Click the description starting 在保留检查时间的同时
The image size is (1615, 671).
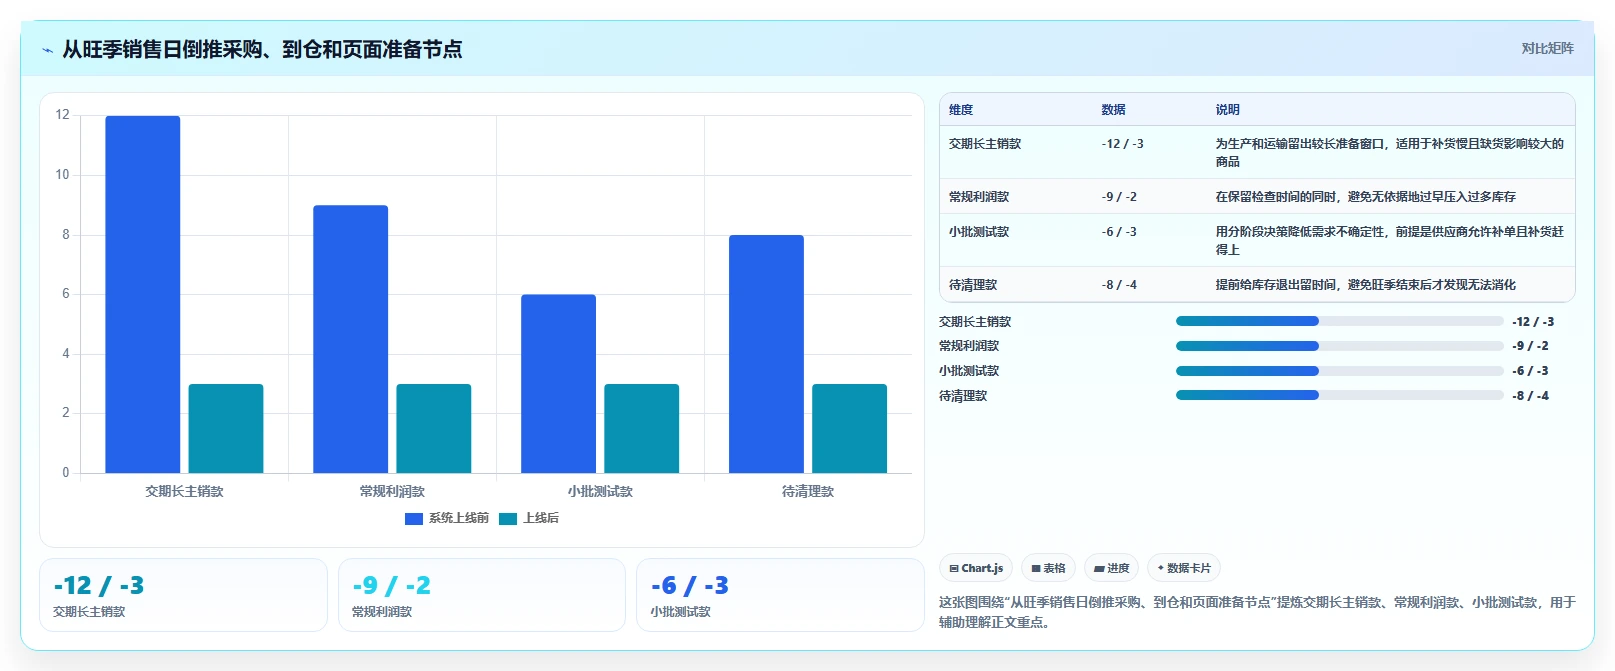point(1366,197)
